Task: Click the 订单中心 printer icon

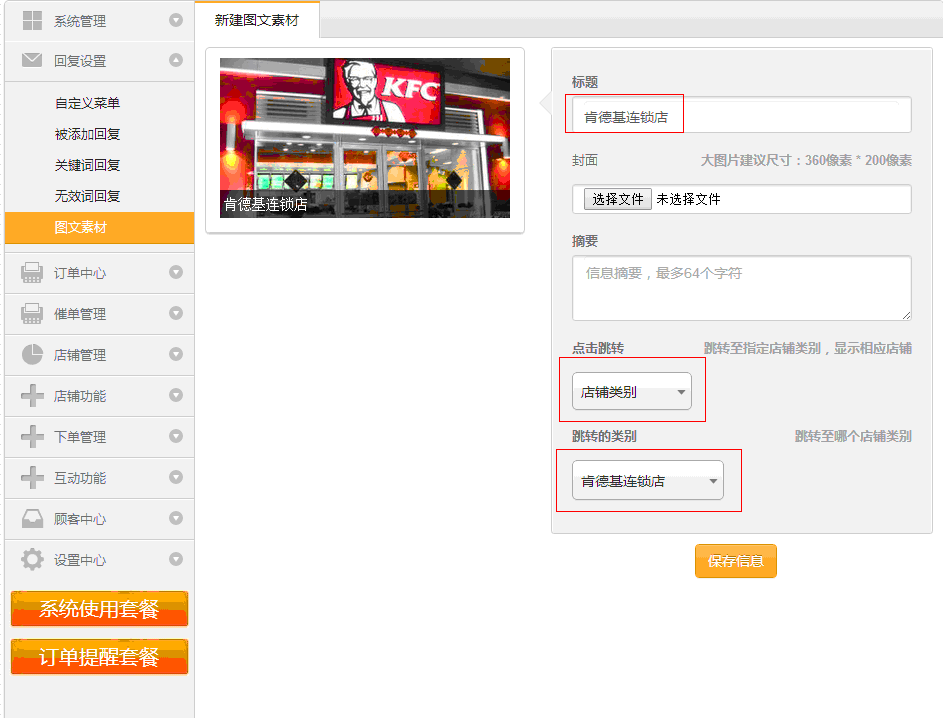Action: point(32,272)
